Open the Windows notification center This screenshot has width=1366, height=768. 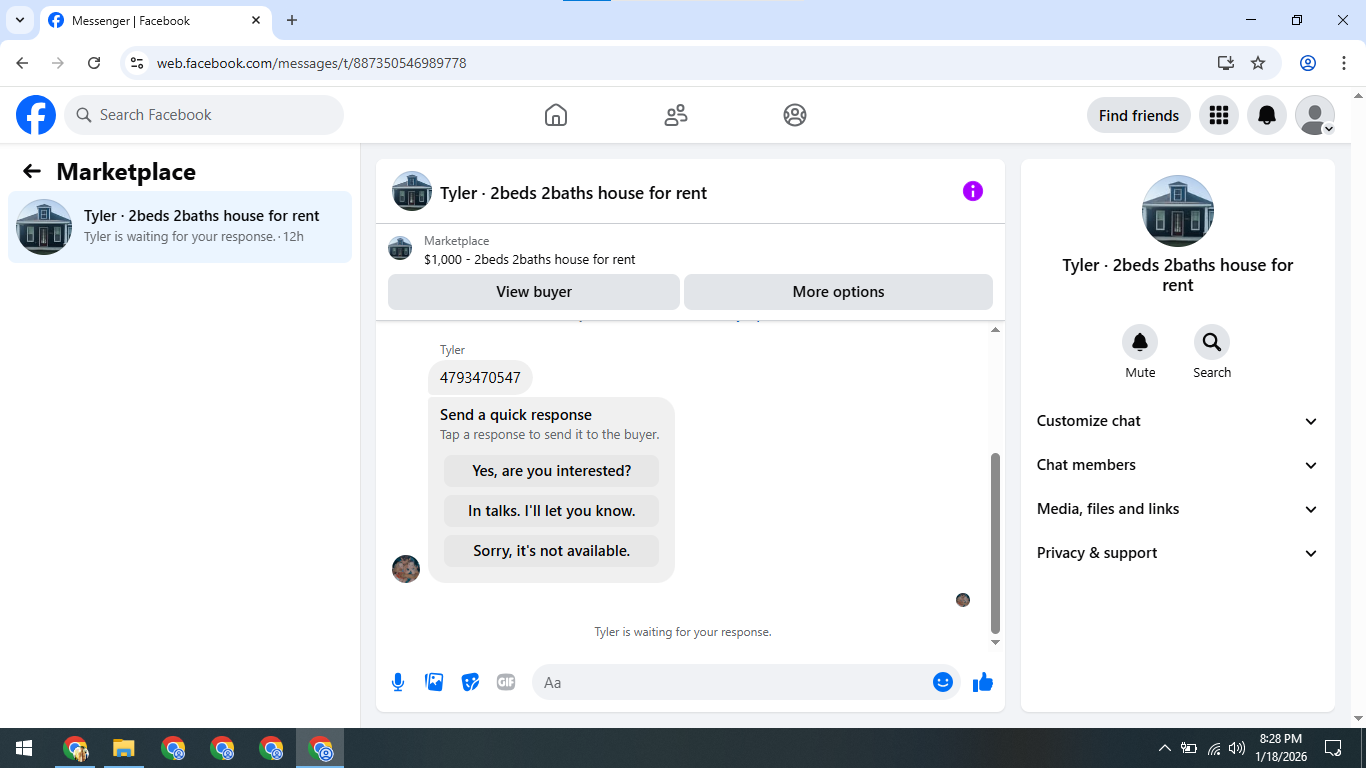(x=1333, y=748)
